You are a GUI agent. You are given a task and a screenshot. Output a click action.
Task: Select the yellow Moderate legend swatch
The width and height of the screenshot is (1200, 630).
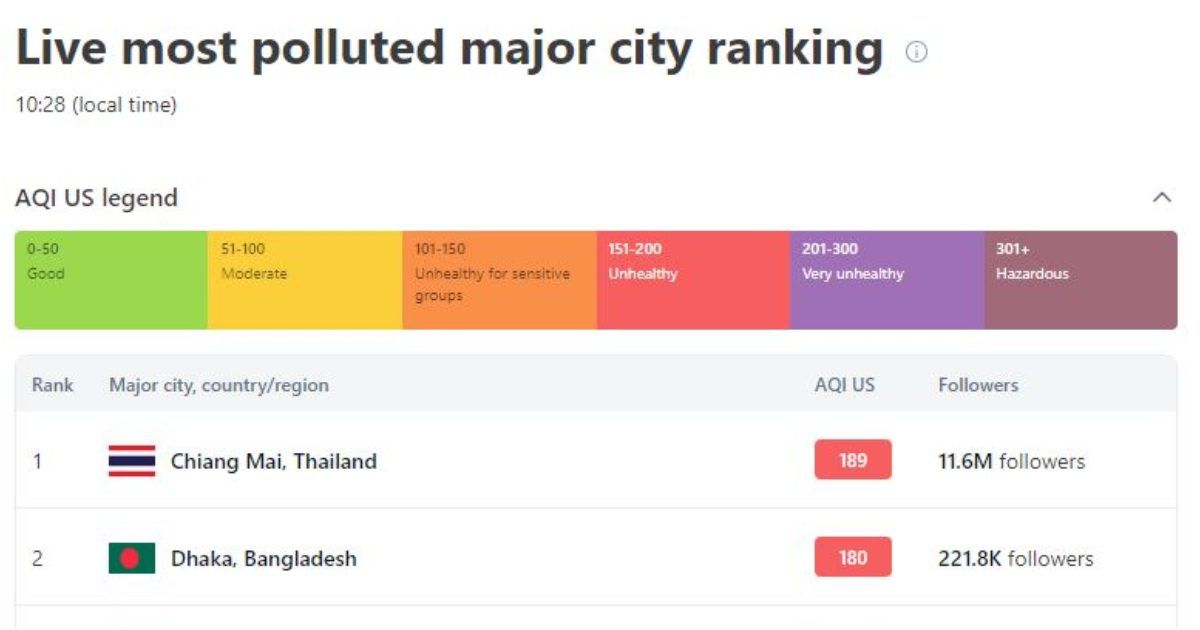point(305,280)
